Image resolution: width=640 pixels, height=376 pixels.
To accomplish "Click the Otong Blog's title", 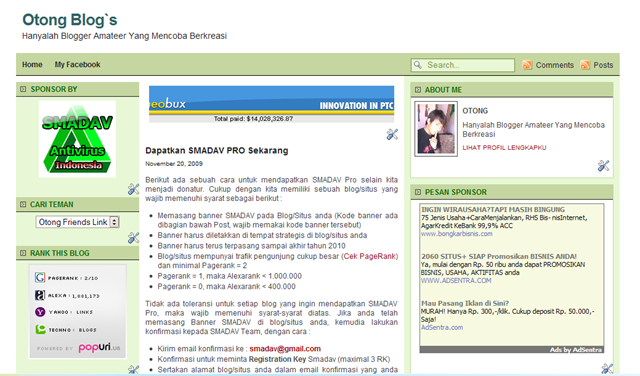I will 70,20.
